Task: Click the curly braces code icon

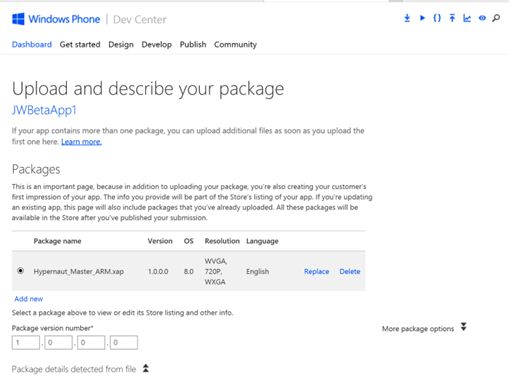Action: coord(437,18)
